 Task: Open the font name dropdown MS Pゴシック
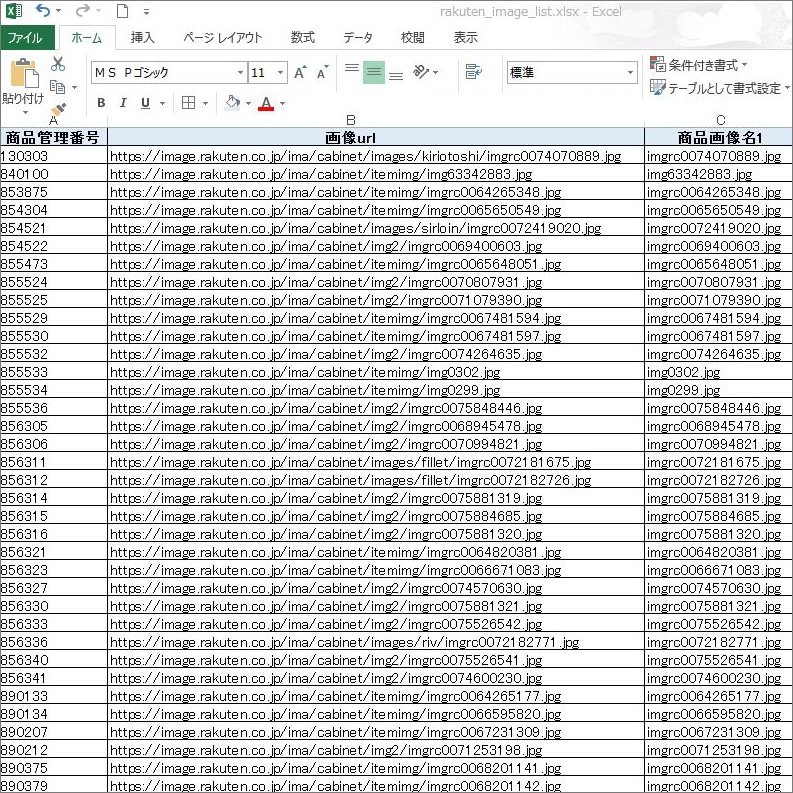tap(240, 72)
